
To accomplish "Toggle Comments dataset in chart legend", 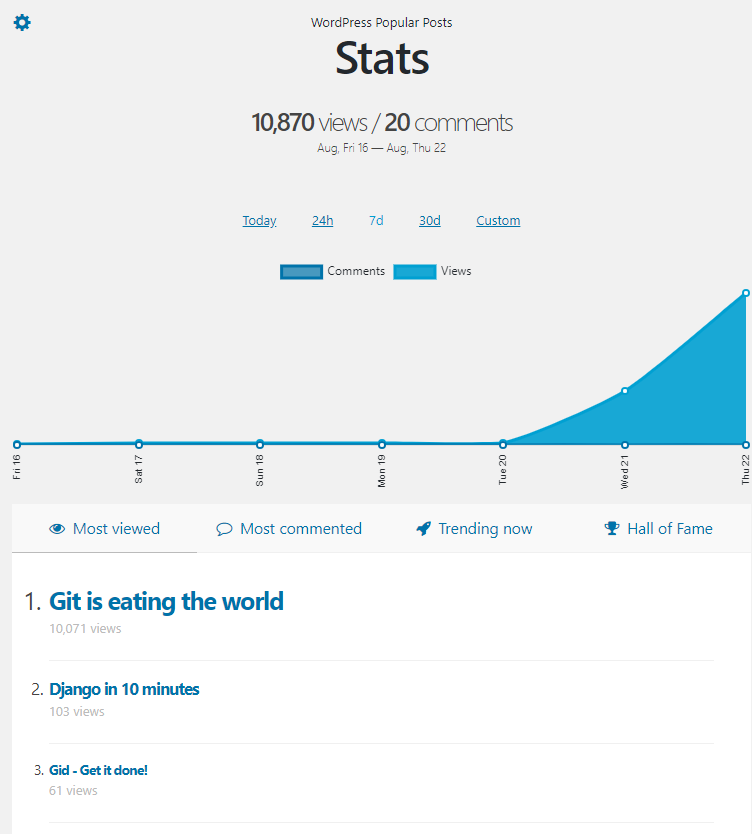I will (302, 271).
